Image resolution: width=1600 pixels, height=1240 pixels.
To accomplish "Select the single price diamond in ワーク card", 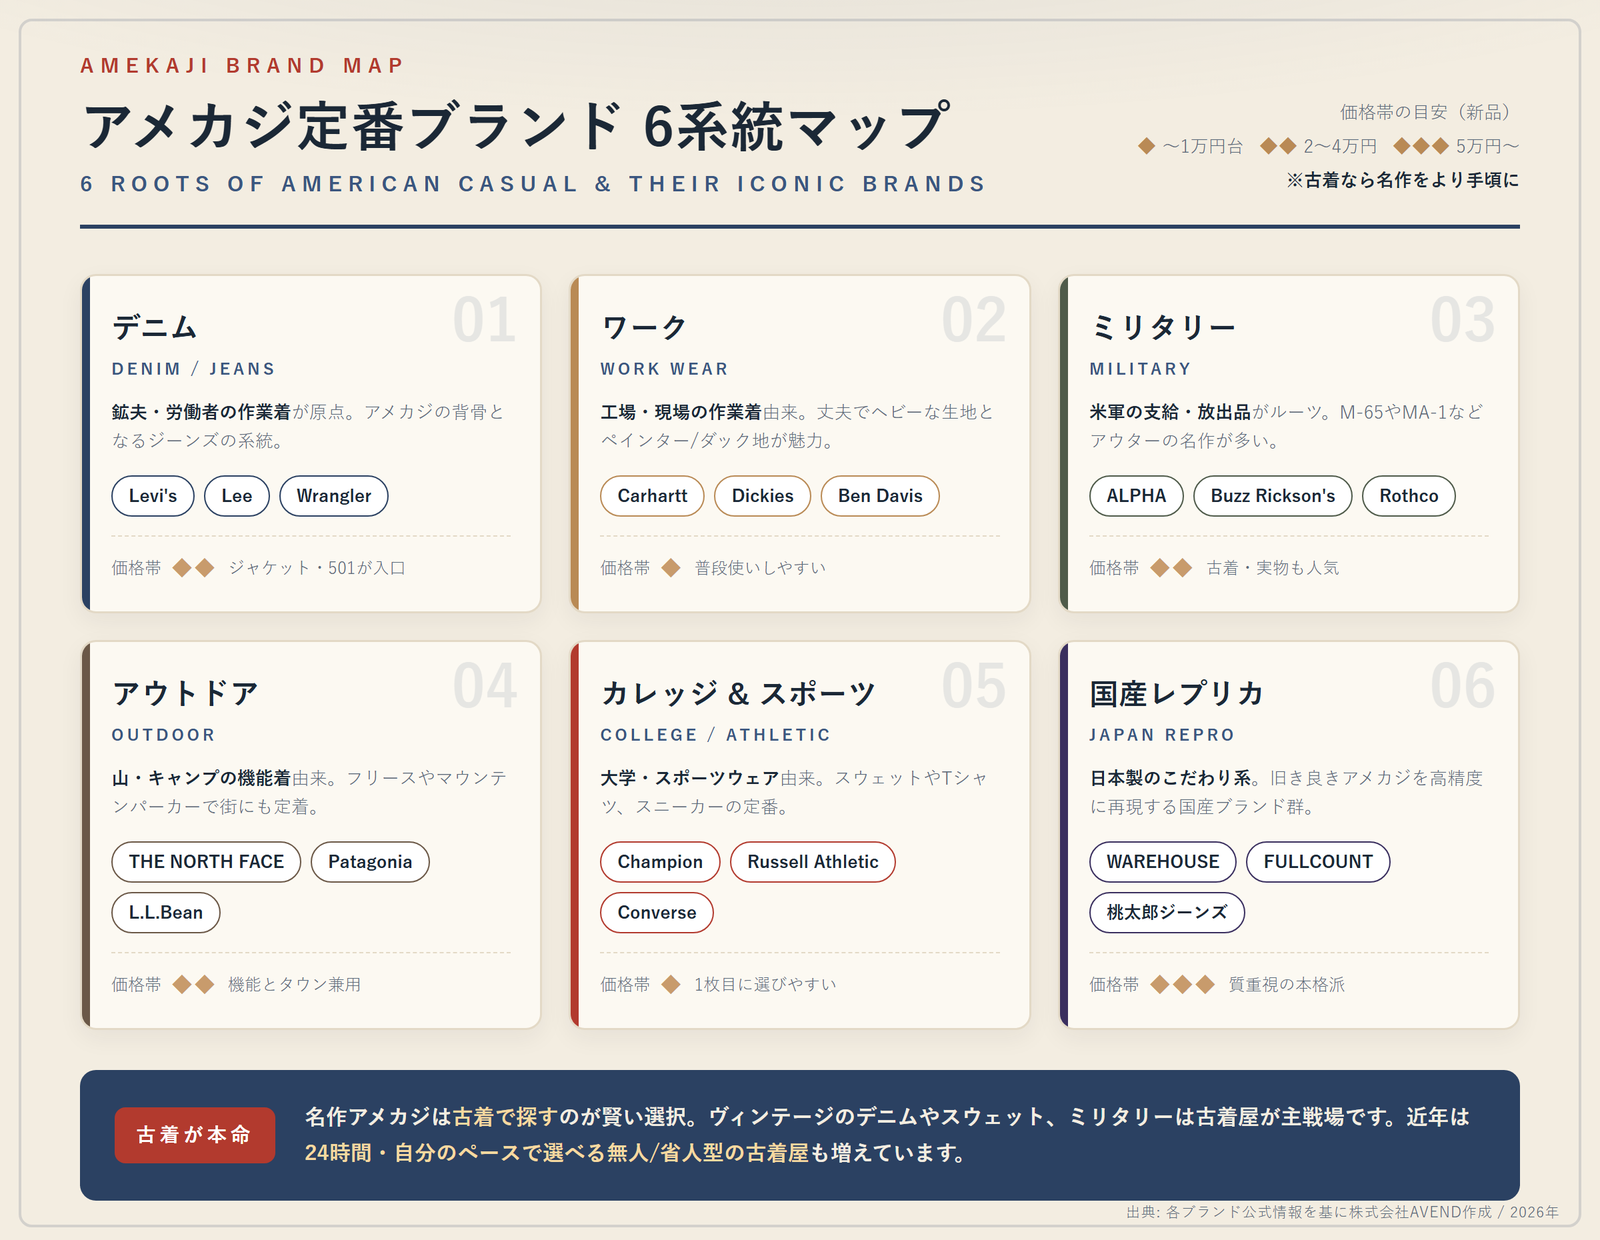I will point(671,568).
